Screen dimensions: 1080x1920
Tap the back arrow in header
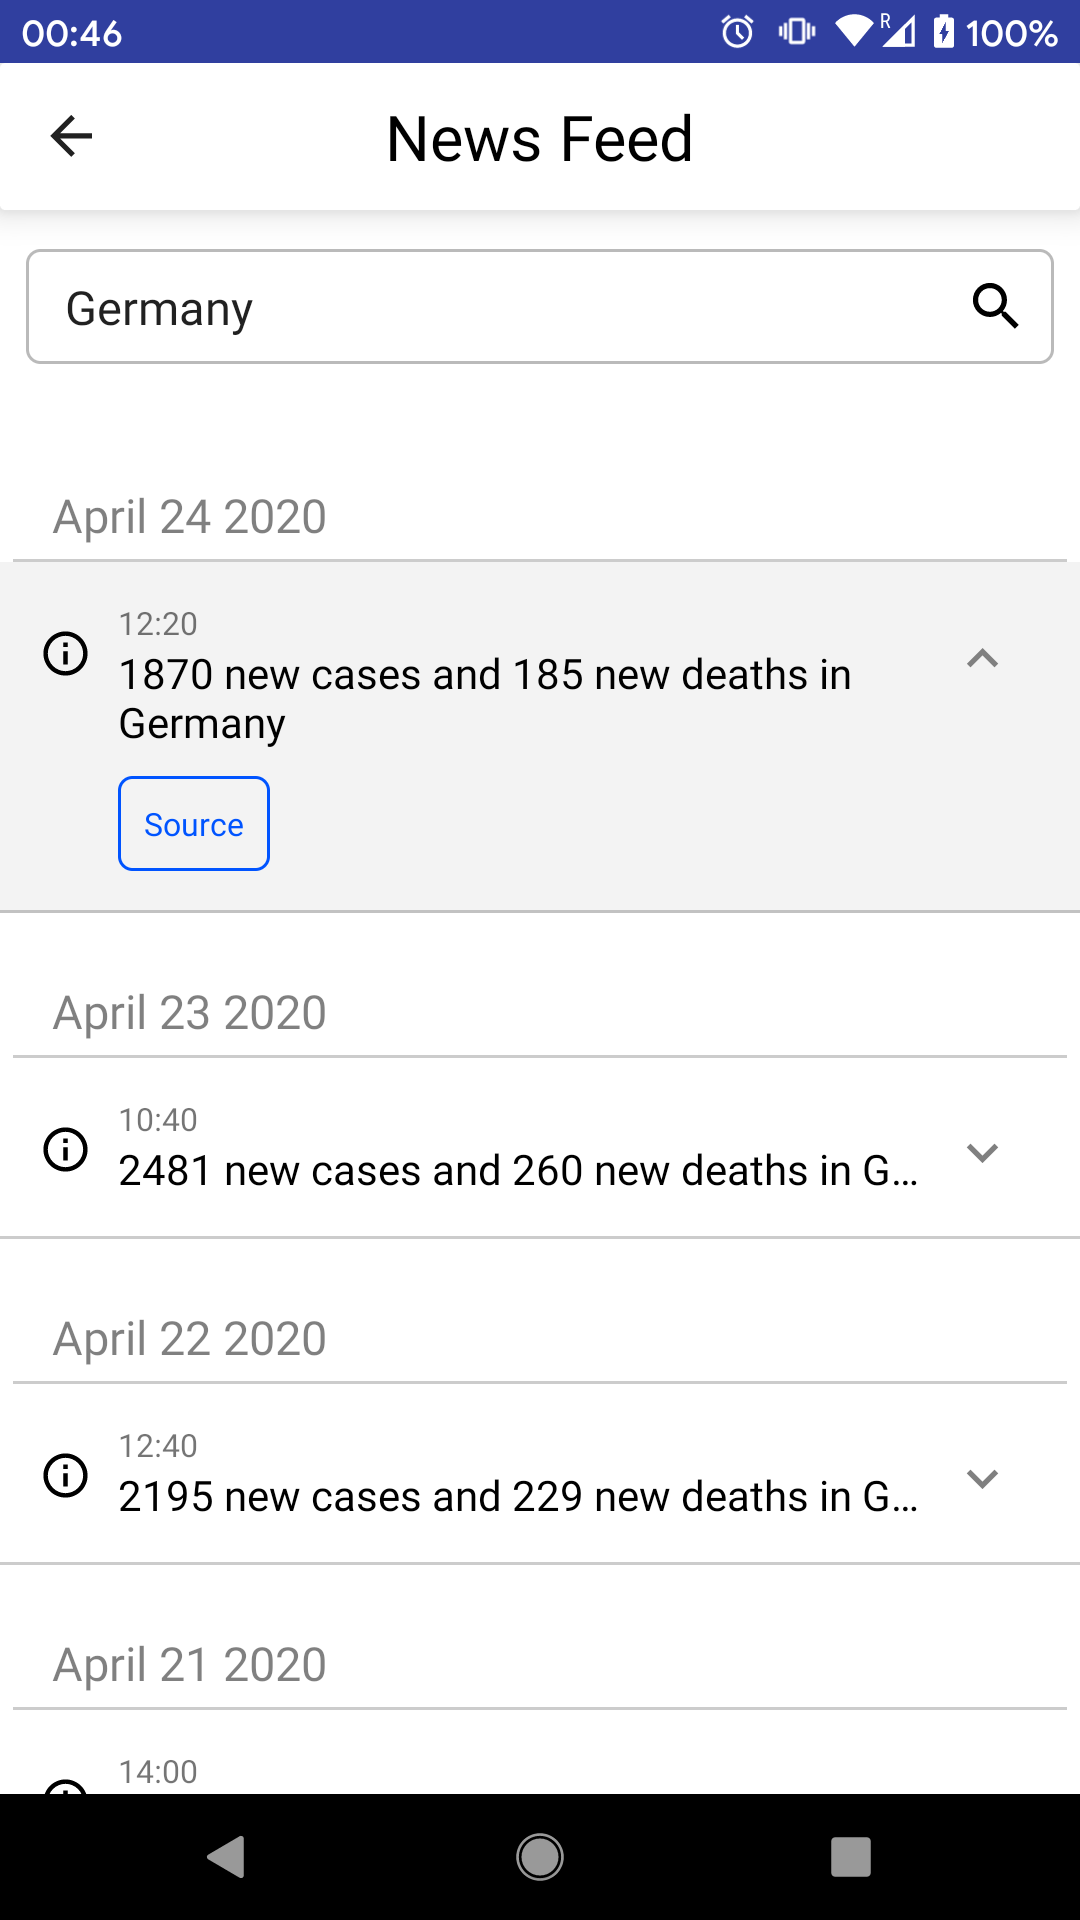point(71,137)
